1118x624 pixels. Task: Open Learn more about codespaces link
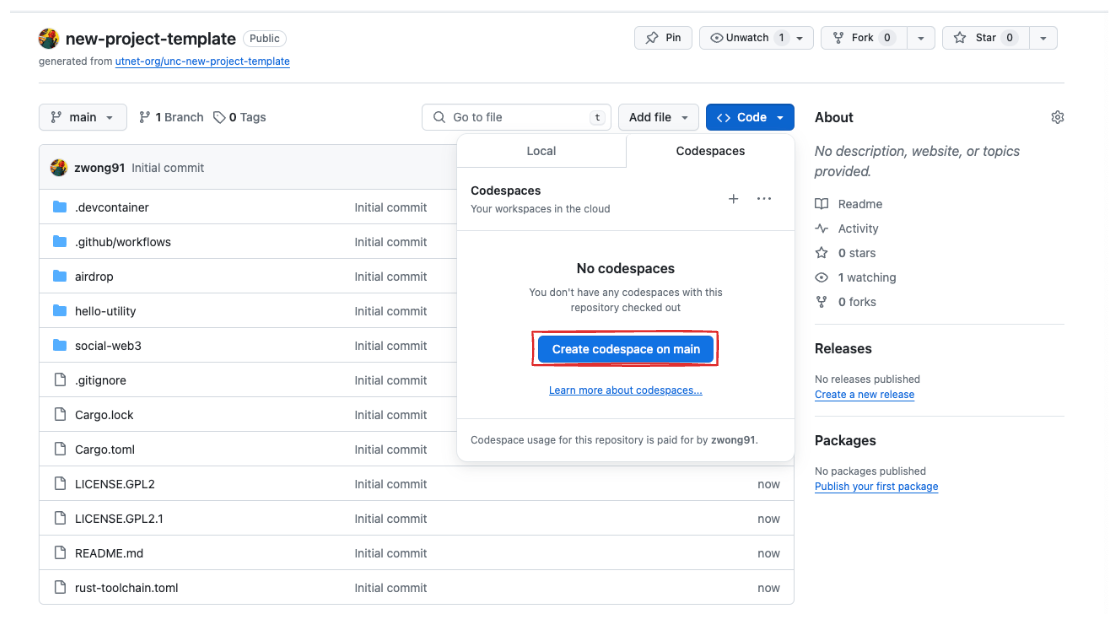tap(625, 391)
